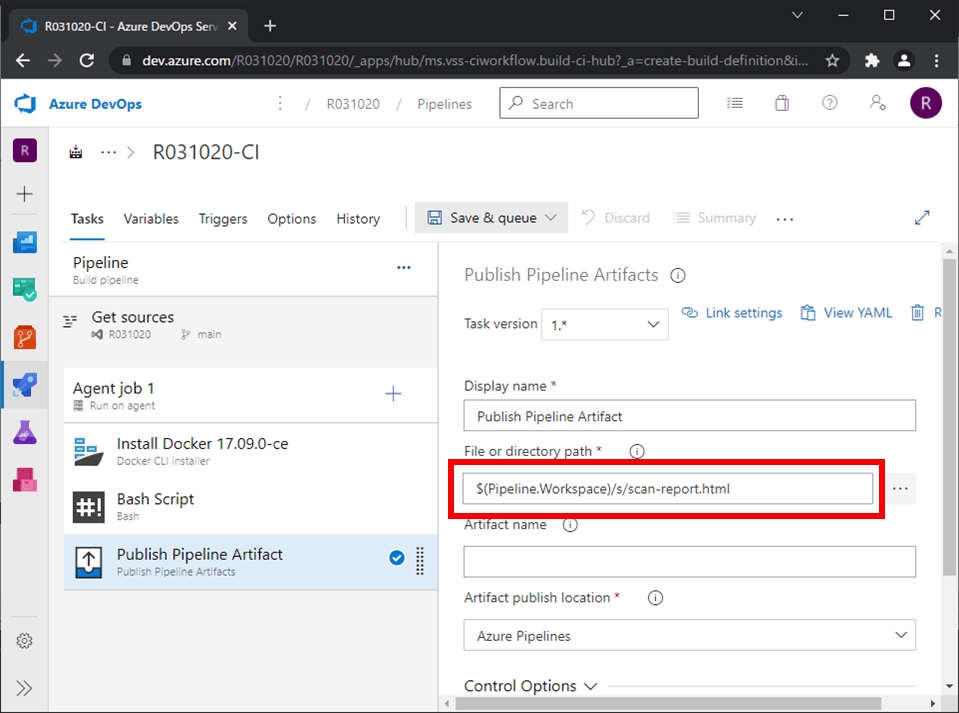
Task: Open the vertical dots menu in header
Action: click(x=280, y=103)
